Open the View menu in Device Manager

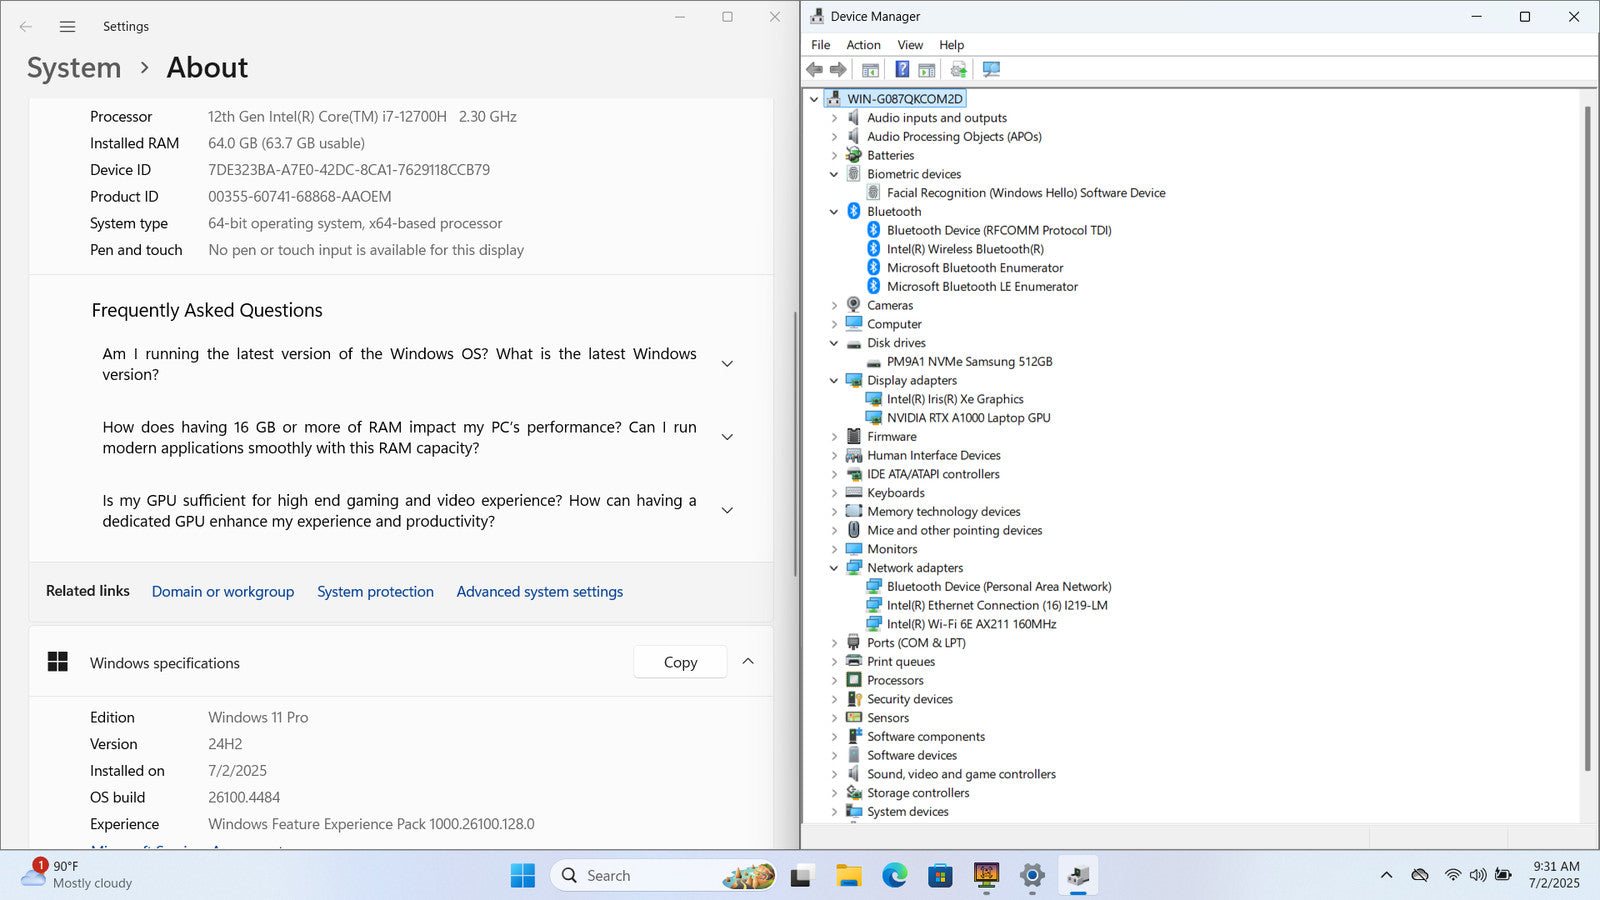coord(910,45)
